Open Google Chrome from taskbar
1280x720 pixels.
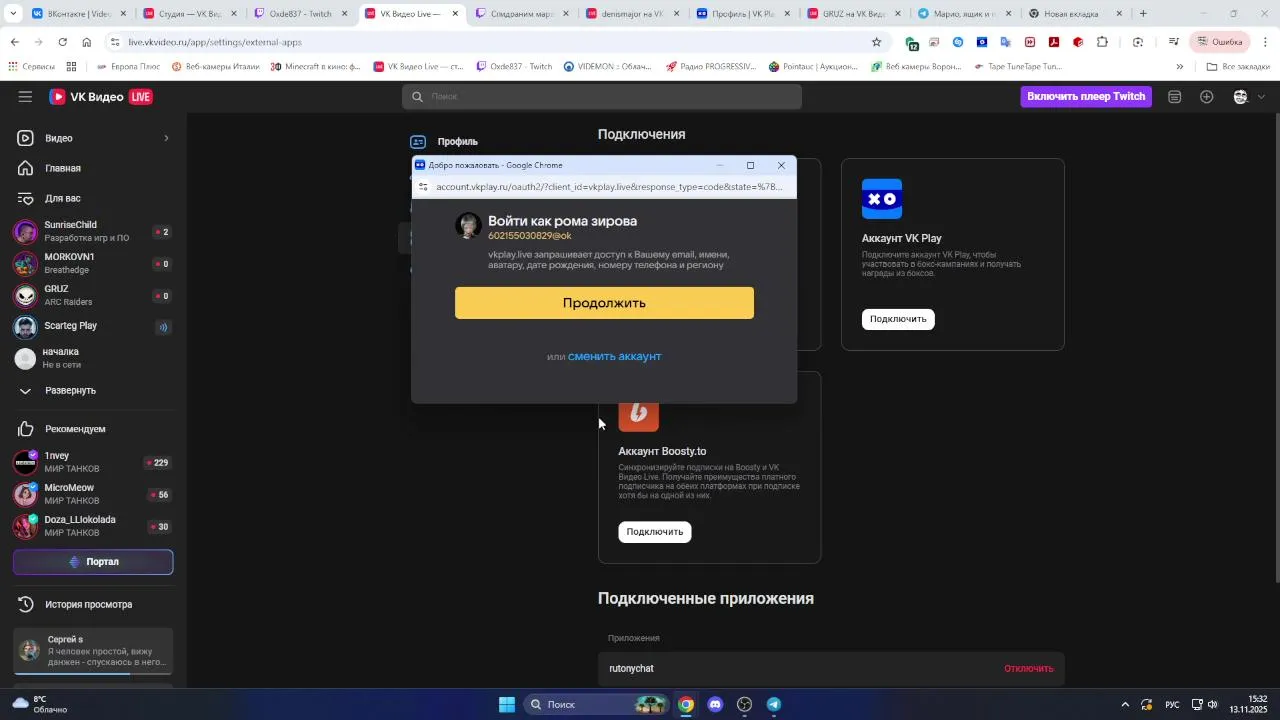686,704
